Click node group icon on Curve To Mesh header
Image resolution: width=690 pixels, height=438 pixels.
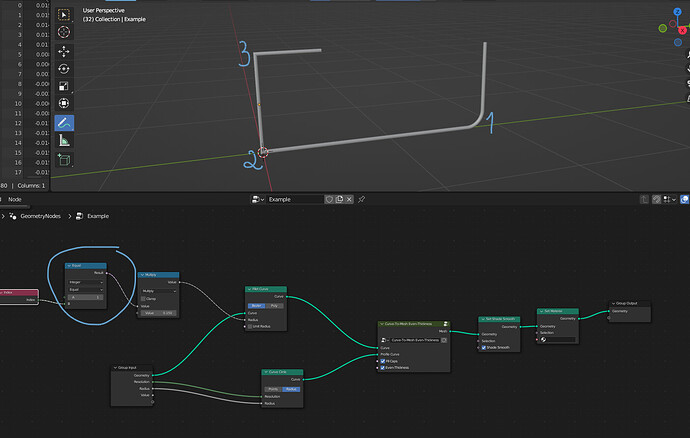click(446, 324)
